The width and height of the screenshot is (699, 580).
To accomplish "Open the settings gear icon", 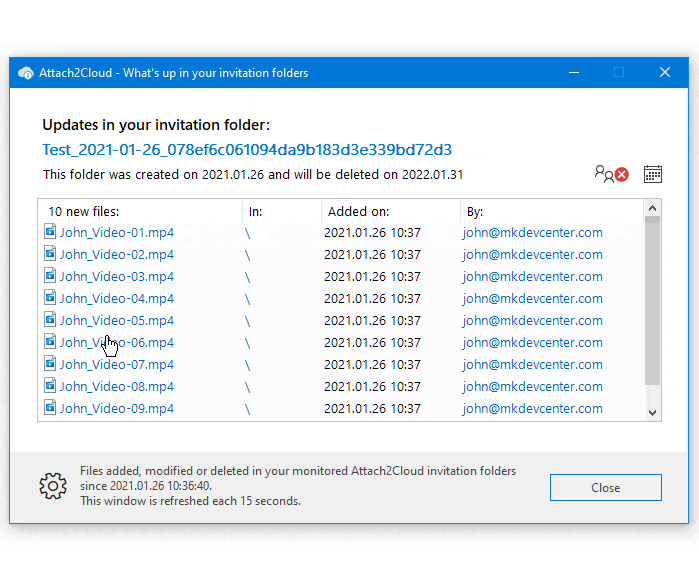I will [53, 486].
